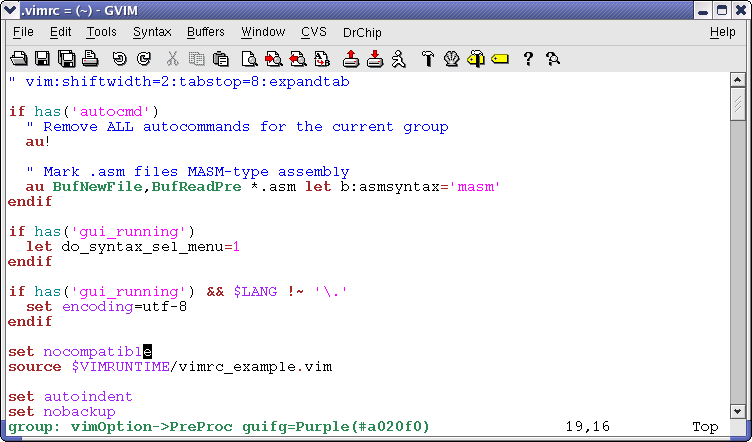Close the GVIM window
752x442 pixels.
(x=740, y=10)
